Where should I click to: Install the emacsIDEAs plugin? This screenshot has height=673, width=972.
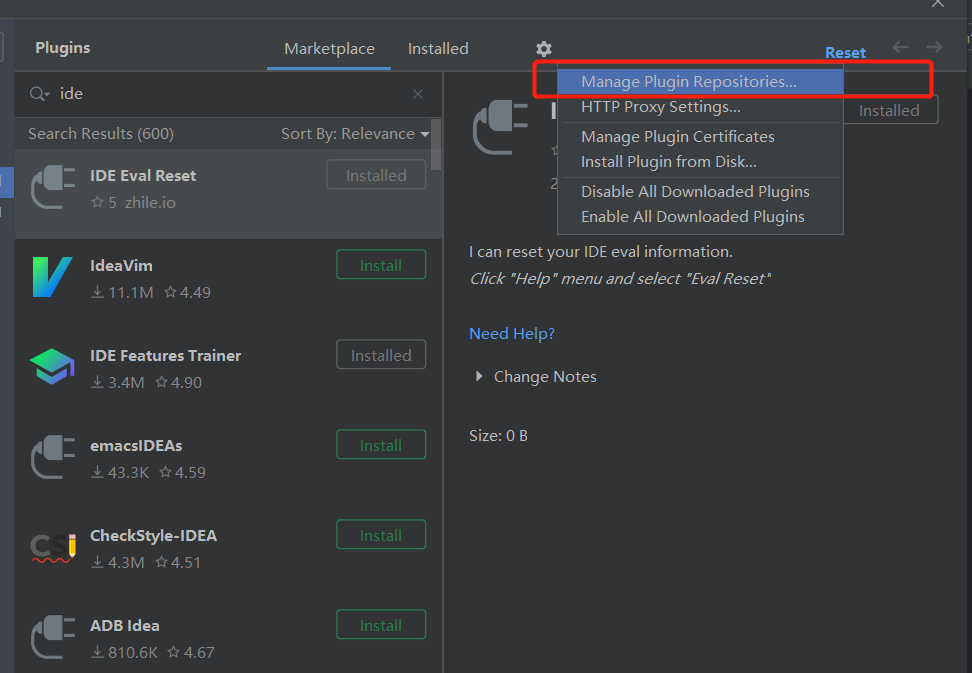(x=381, y=445)
